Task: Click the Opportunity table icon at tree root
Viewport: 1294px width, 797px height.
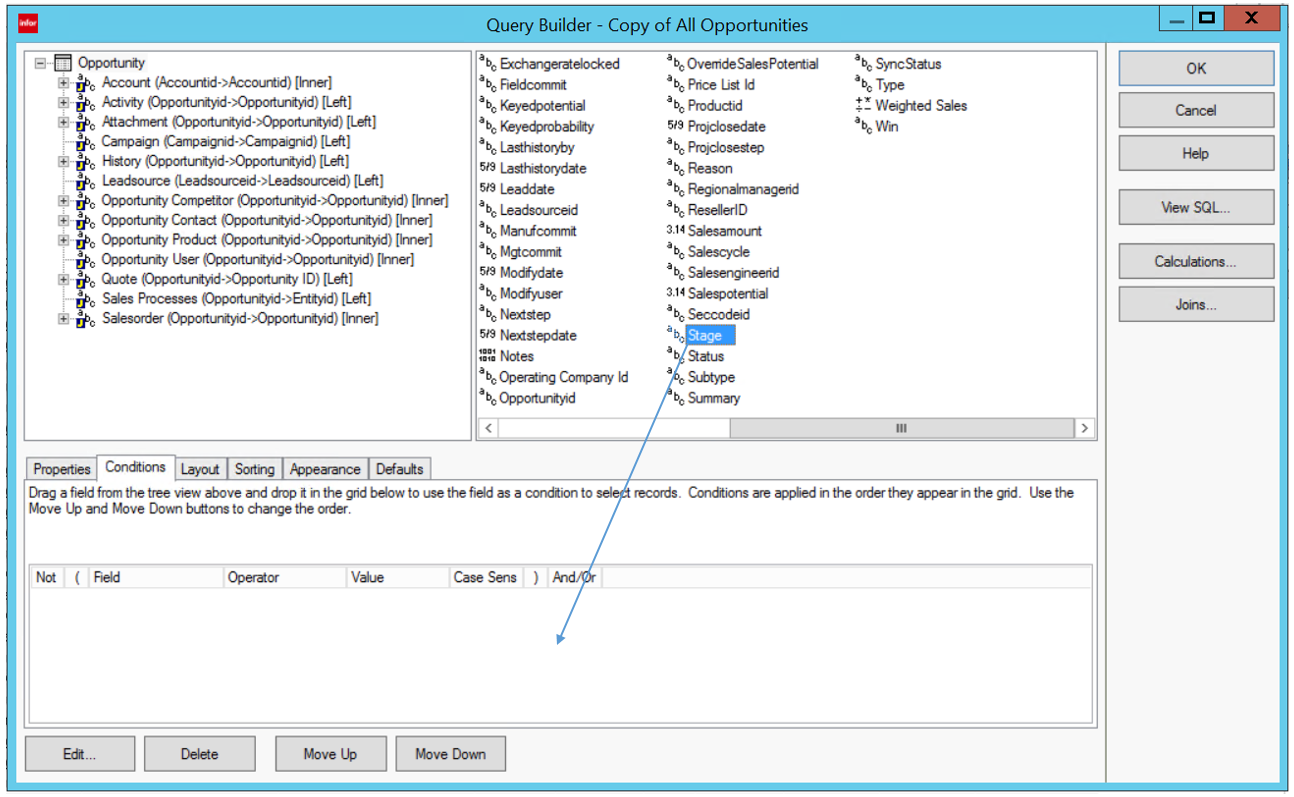Action: click(63, 63)
